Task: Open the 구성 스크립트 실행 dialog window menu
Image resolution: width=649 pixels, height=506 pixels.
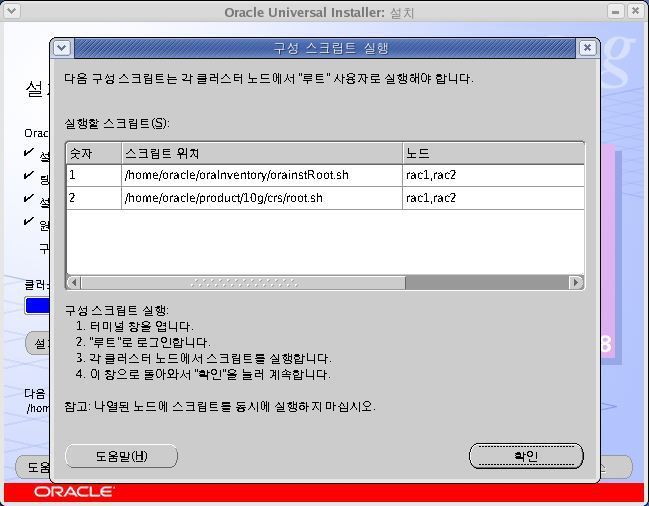Action: tap(62, 48)
